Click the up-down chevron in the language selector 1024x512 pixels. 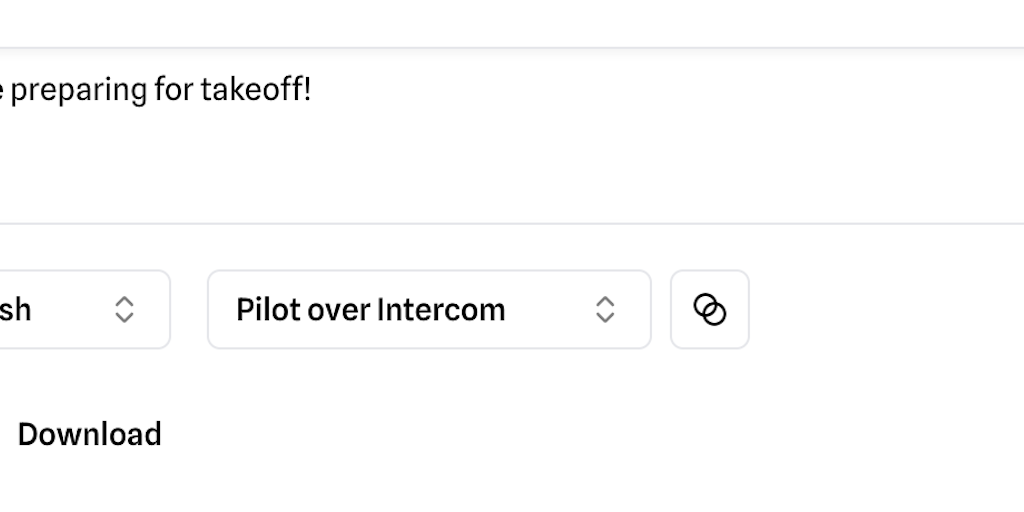point(124,310)
